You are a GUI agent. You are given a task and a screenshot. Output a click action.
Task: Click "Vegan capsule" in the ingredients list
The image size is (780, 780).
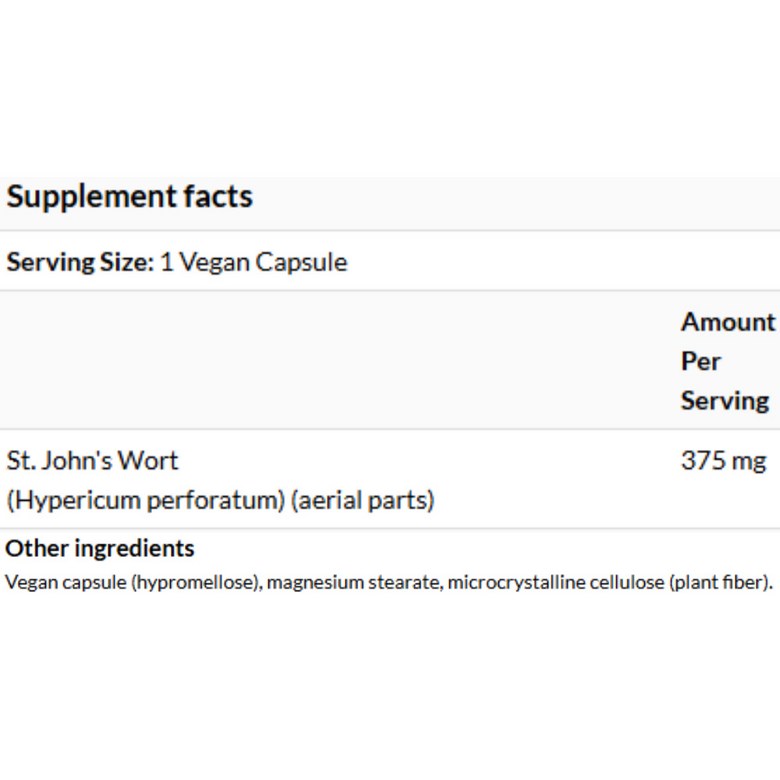pos(64,582)
